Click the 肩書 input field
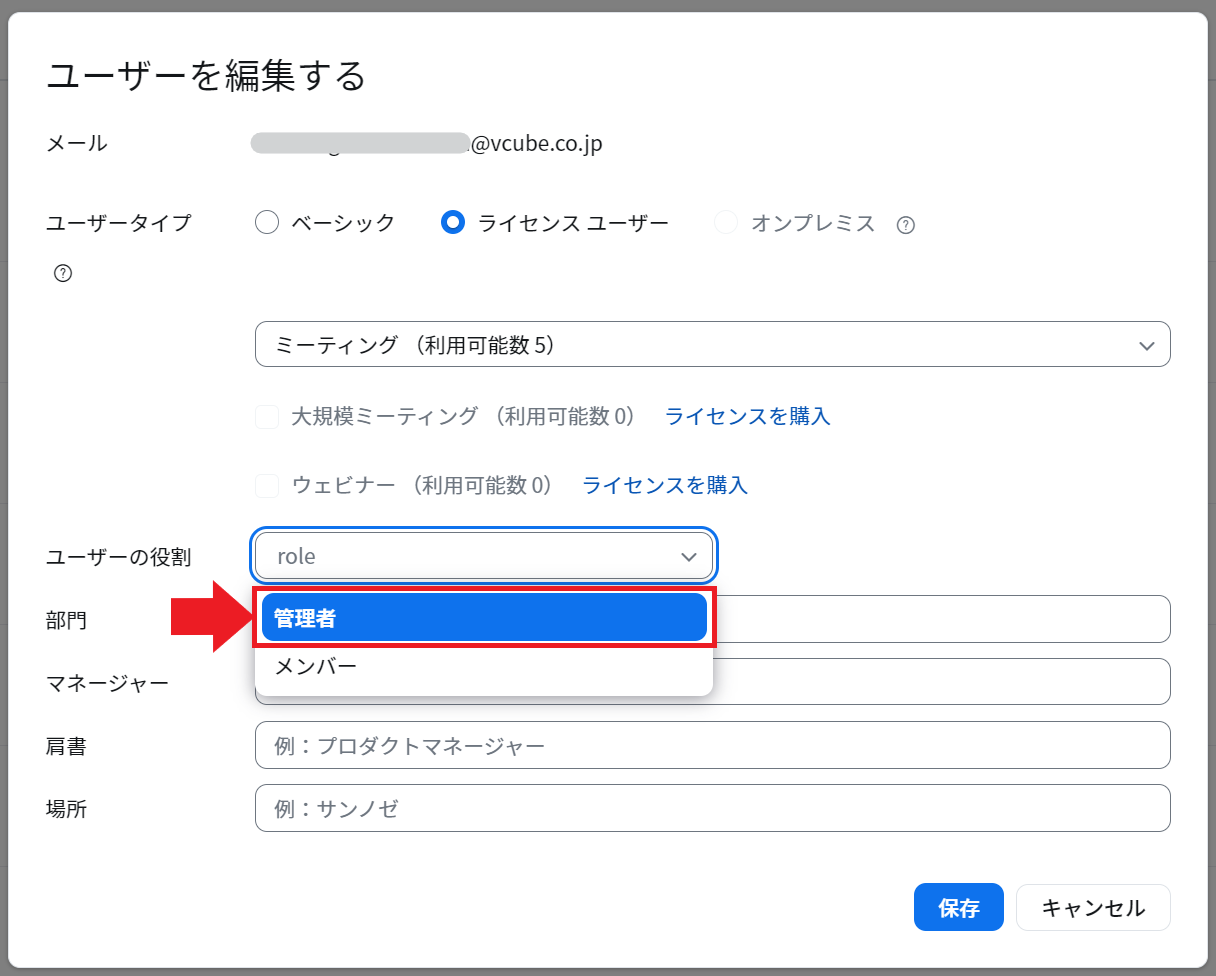Image resolution: width=1216 pixels, height=976 pixels. [713, 745]
